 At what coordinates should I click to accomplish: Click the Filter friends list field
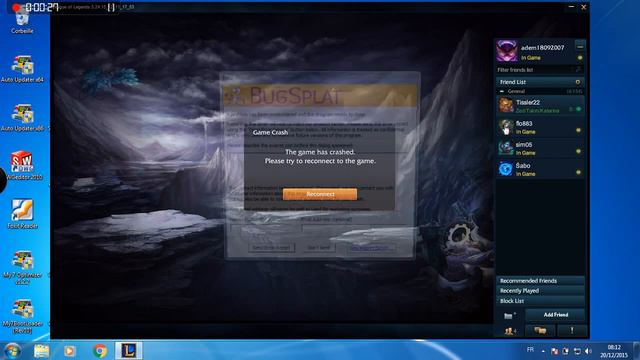point(539,70)
